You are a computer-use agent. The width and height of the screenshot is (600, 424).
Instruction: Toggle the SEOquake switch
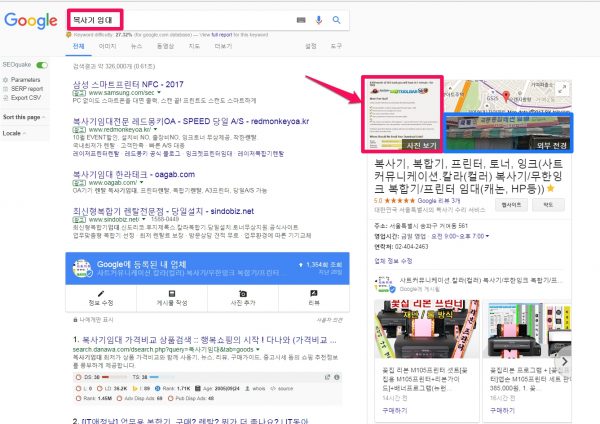42,65
